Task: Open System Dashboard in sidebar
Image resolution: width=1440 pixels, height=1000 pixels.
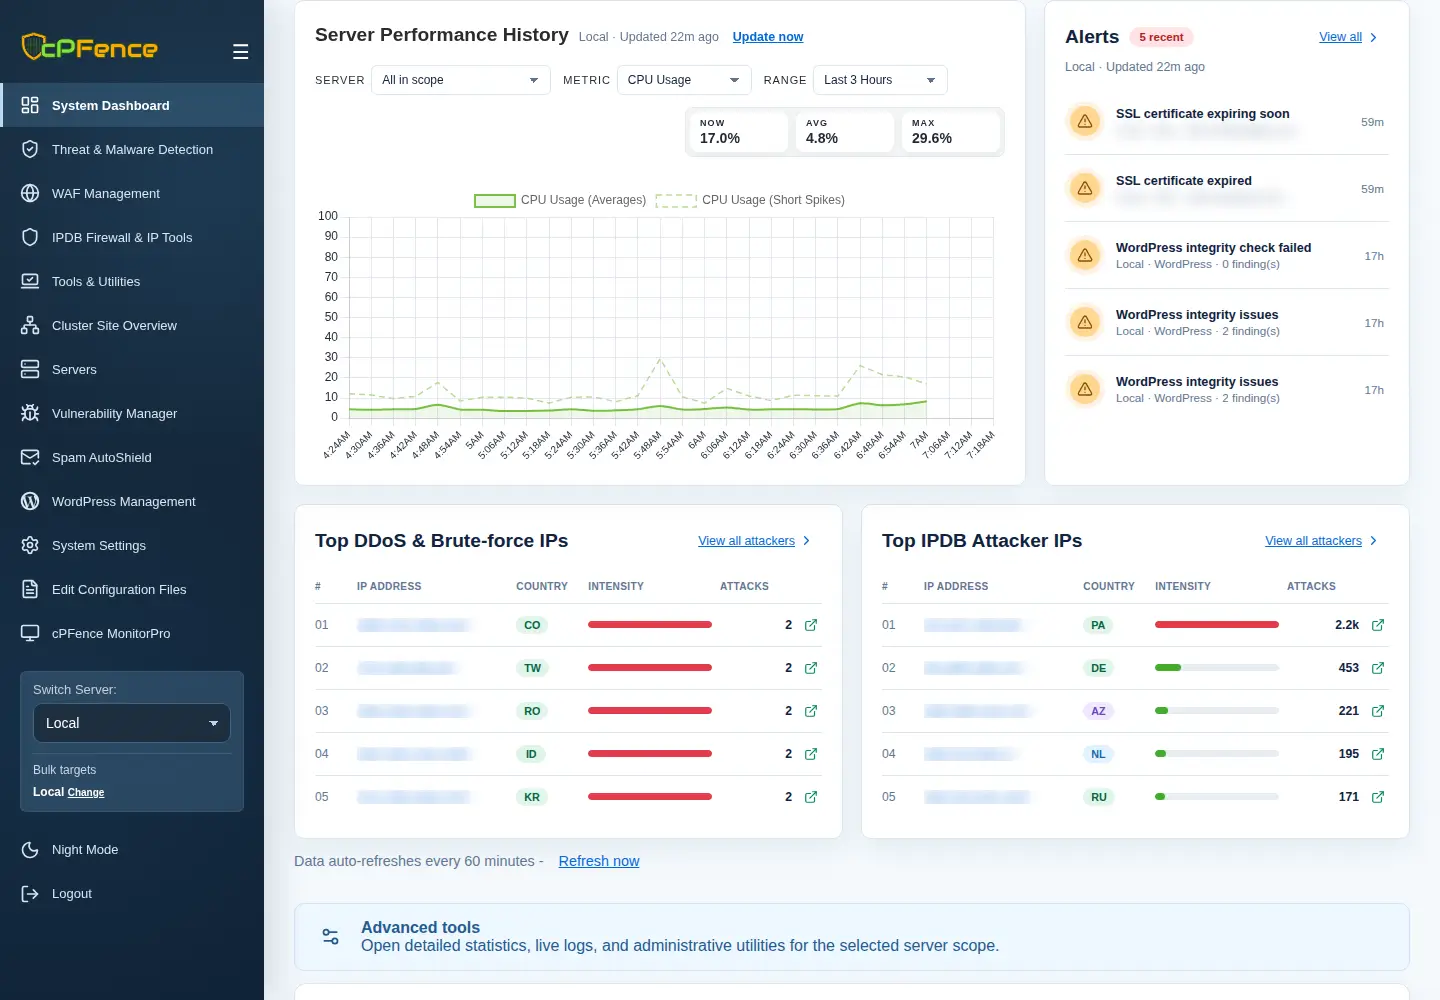Action: (x=132, y=105)
